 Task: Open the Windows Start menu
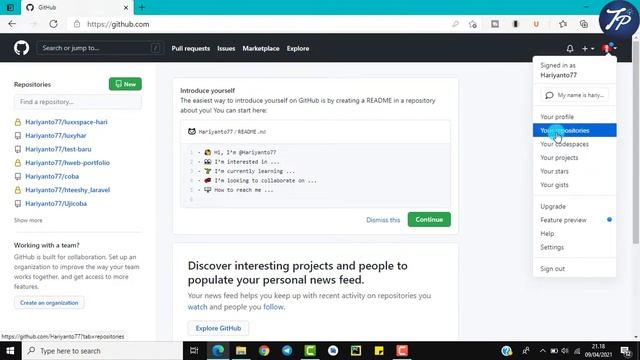(x=11, y=351)
